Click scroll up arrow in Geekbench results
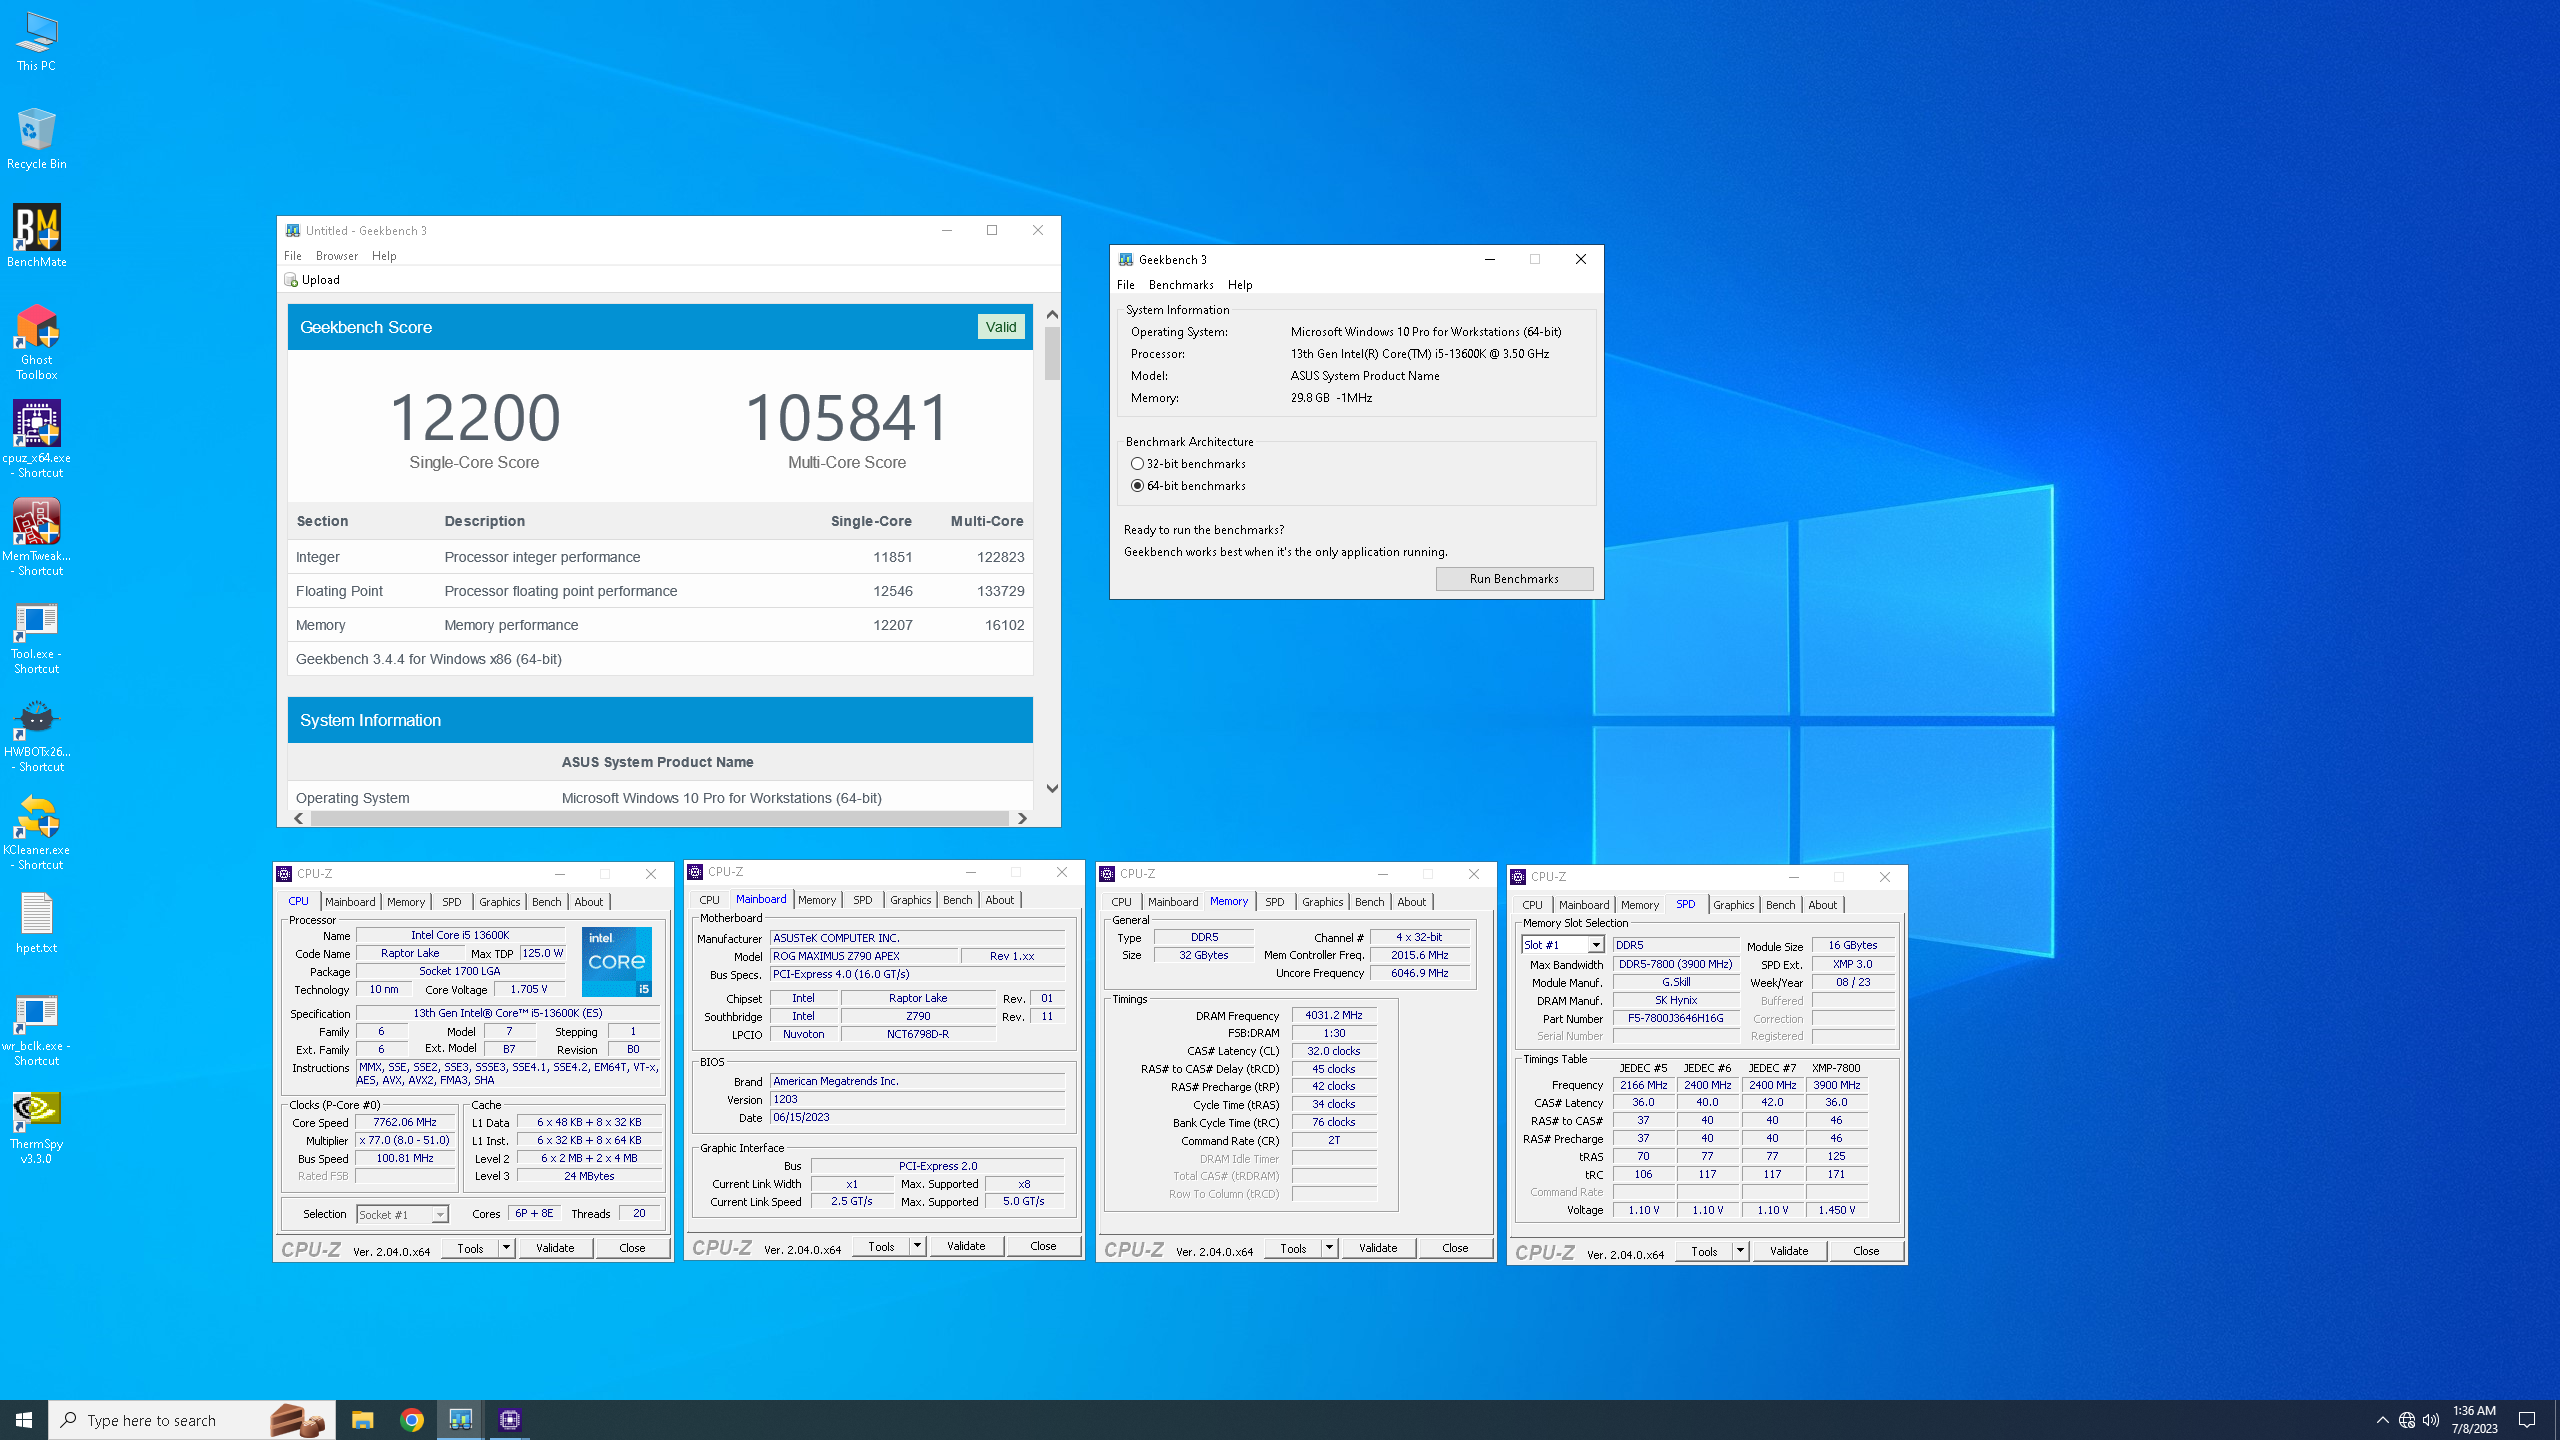 pyautogui.click(x=1052, y=315)
